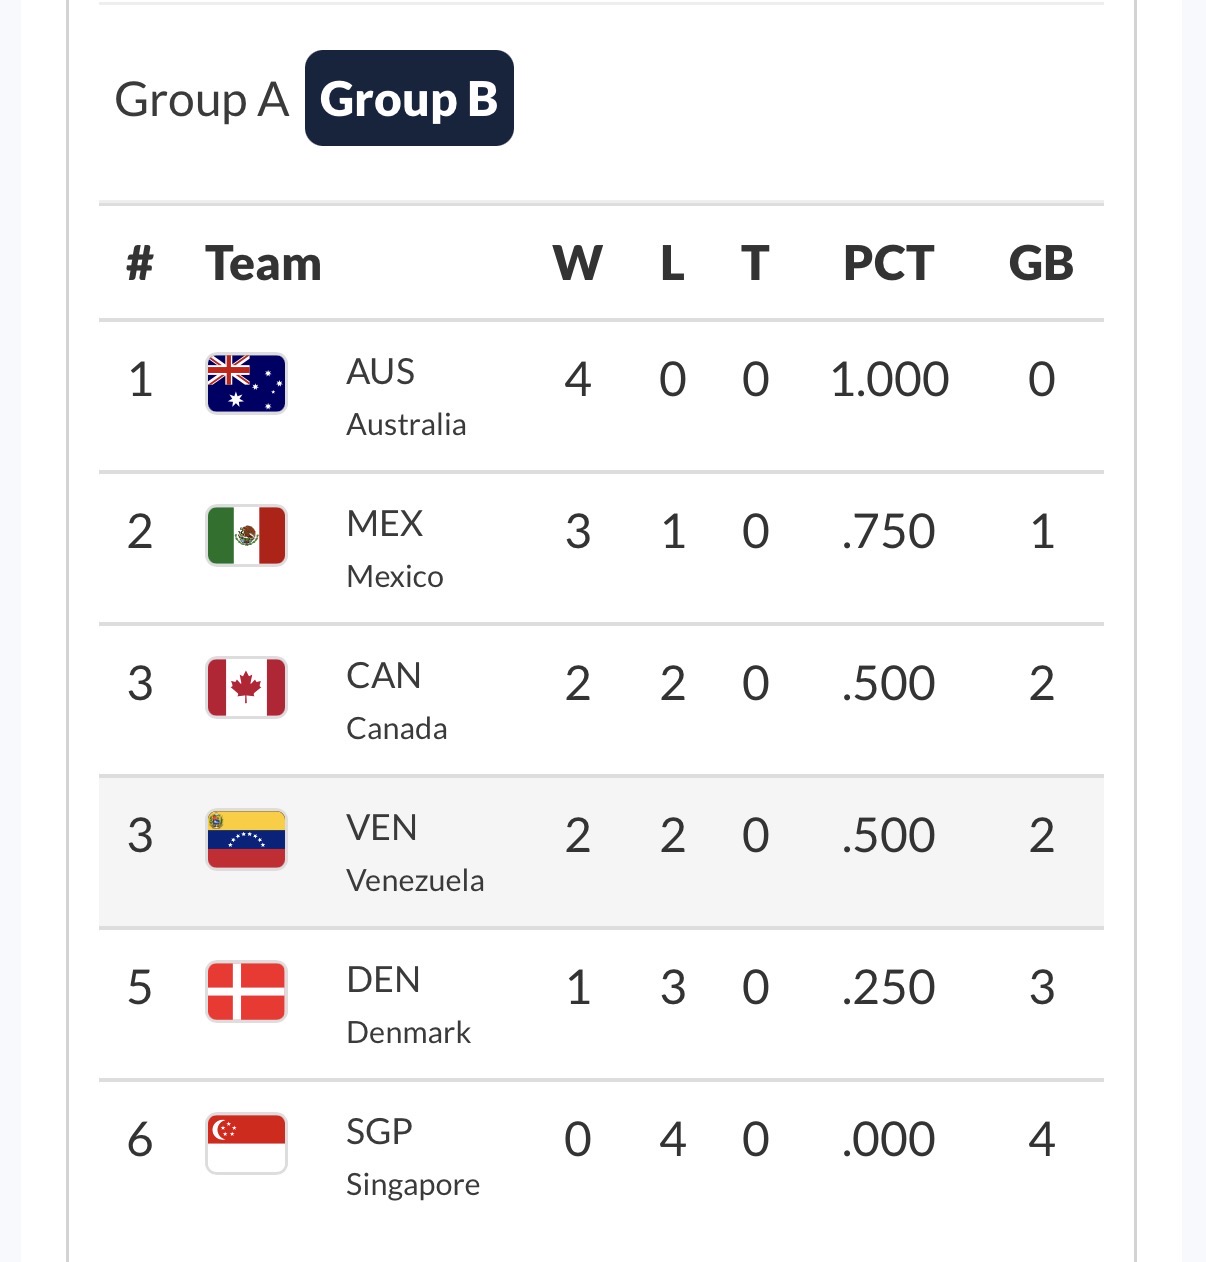Click the Singapore flag icon
This screenshot has width=1206, height=1262.
(246, 1143)
